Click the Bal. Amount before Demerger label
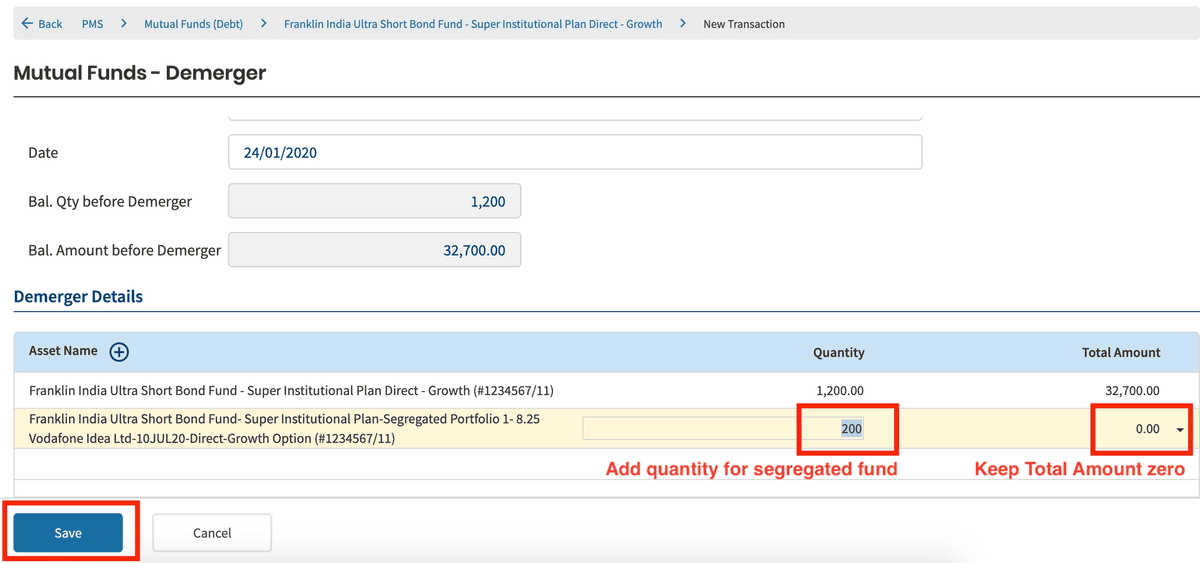Image resolution: width=1200 pixels, height=563 pixels. coord(125,250)
